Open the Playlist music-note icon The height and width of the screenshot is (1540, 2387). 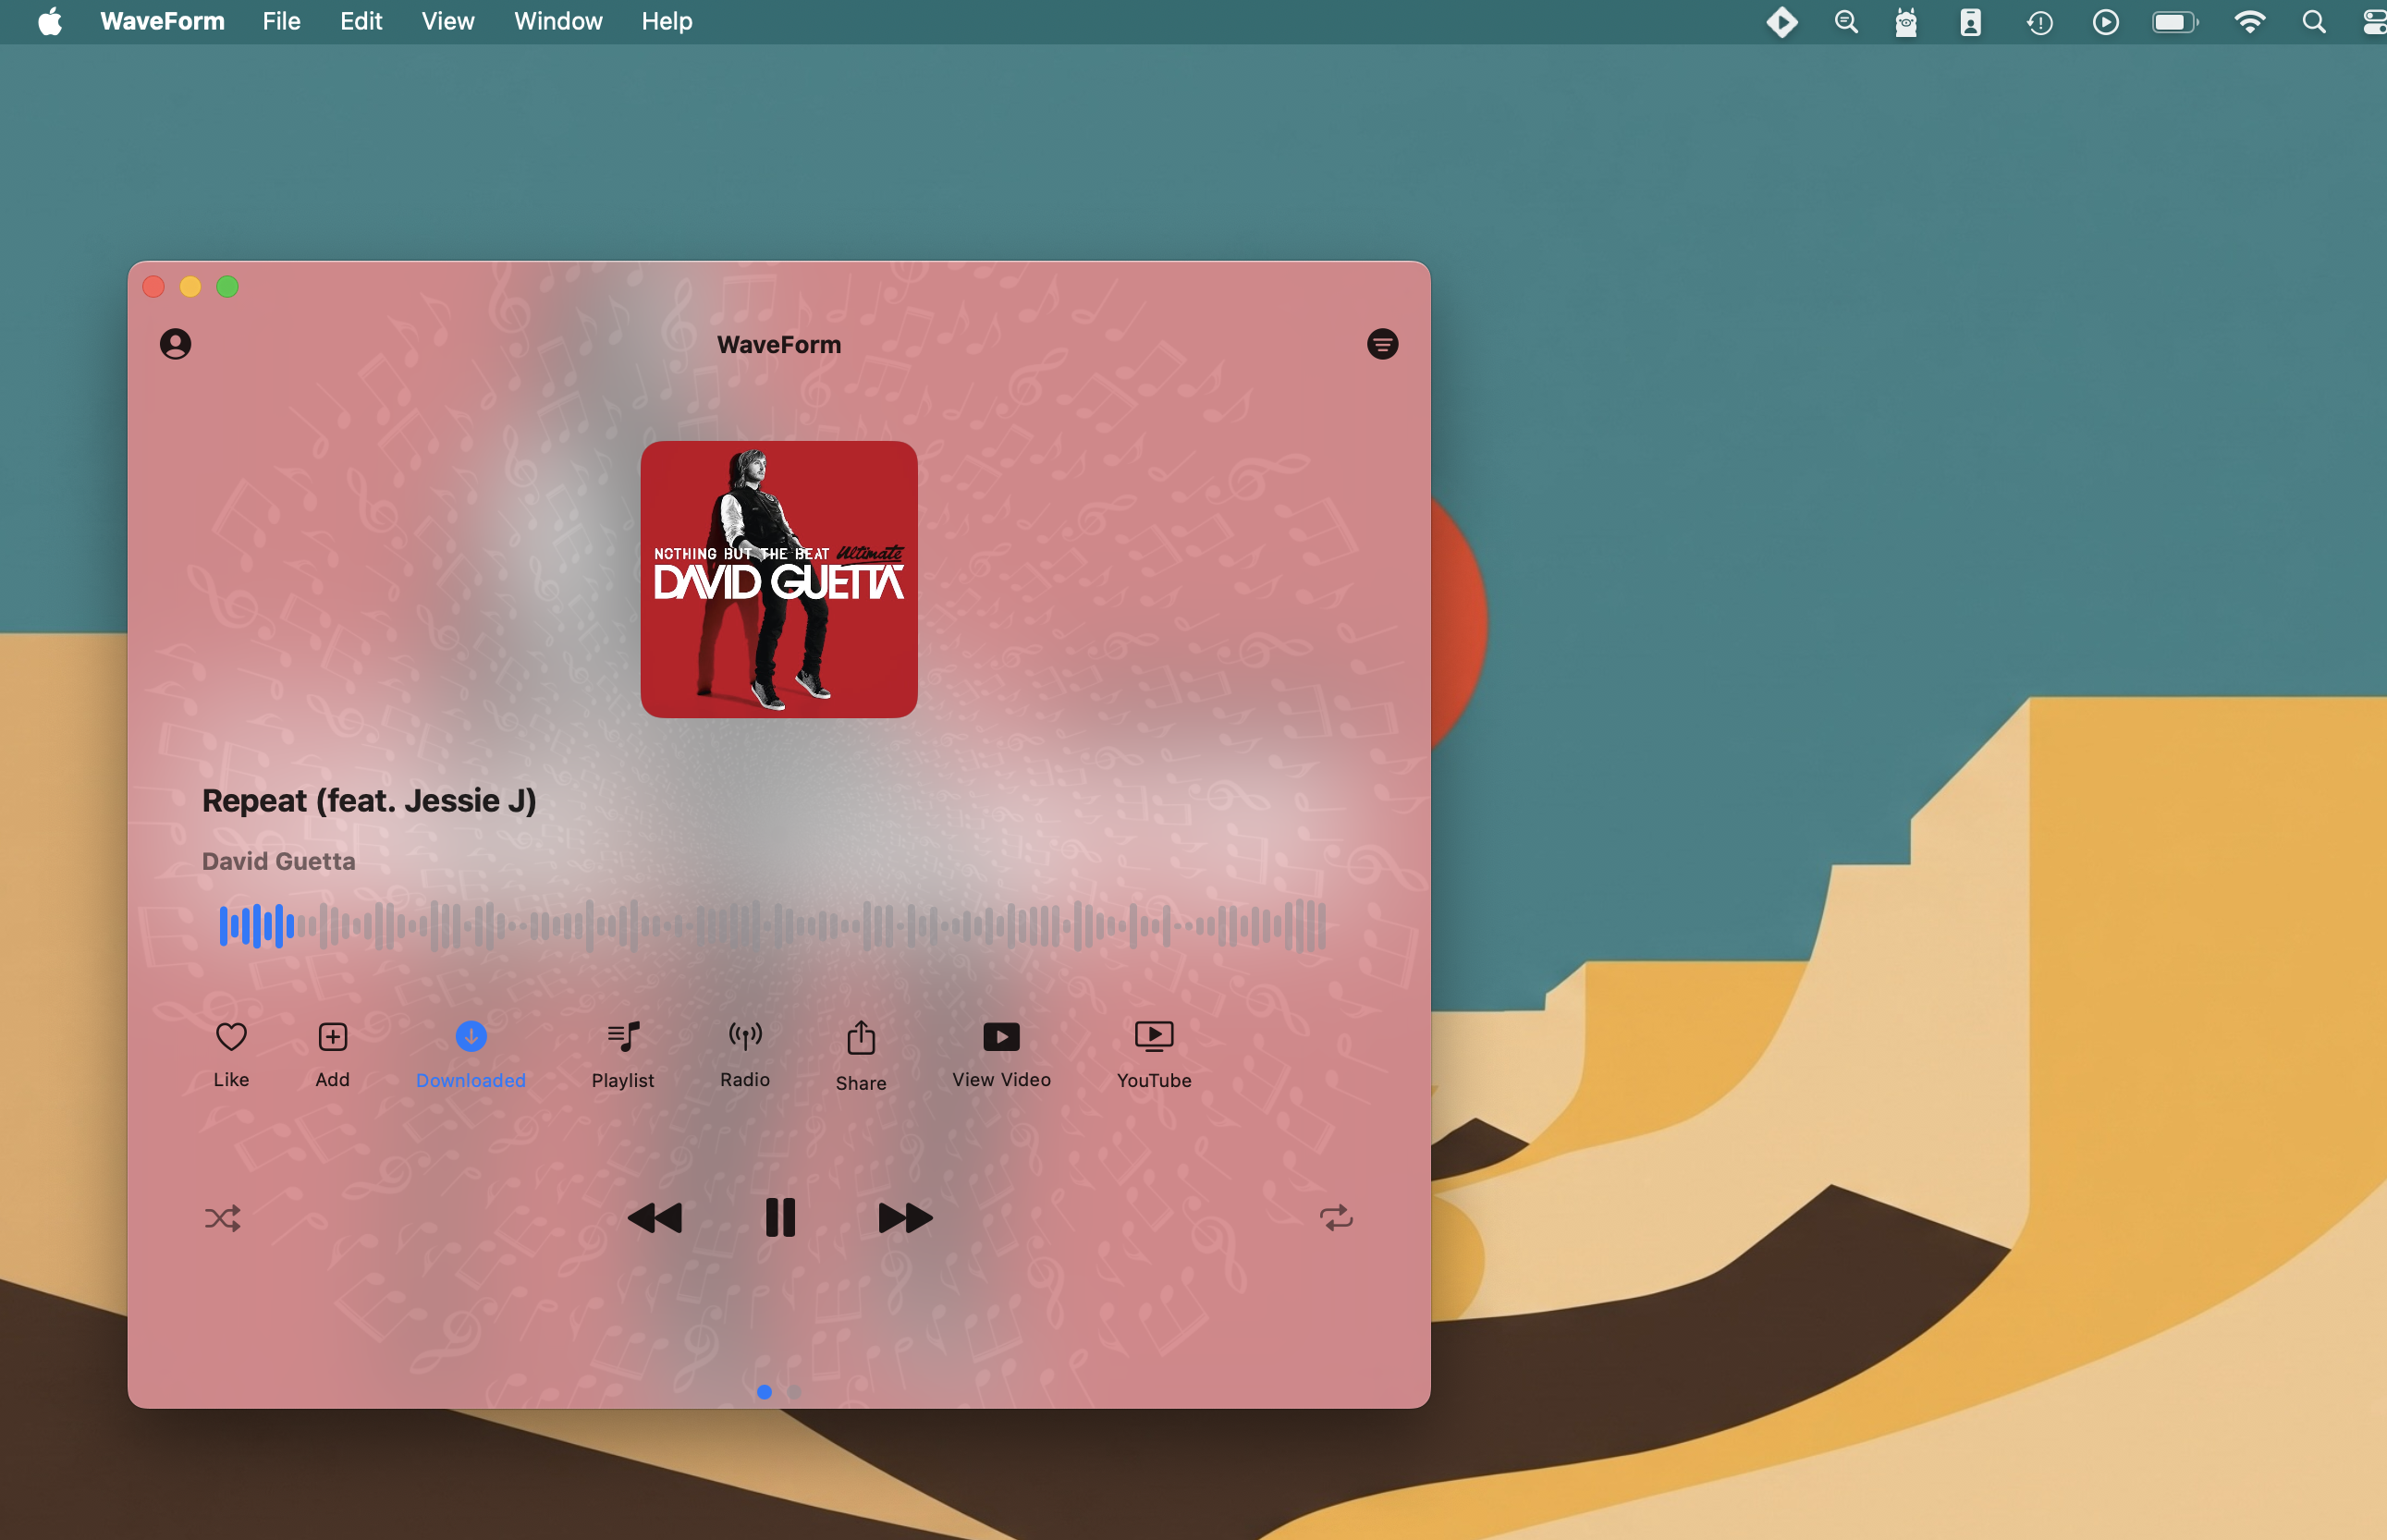pos(623,1037)
